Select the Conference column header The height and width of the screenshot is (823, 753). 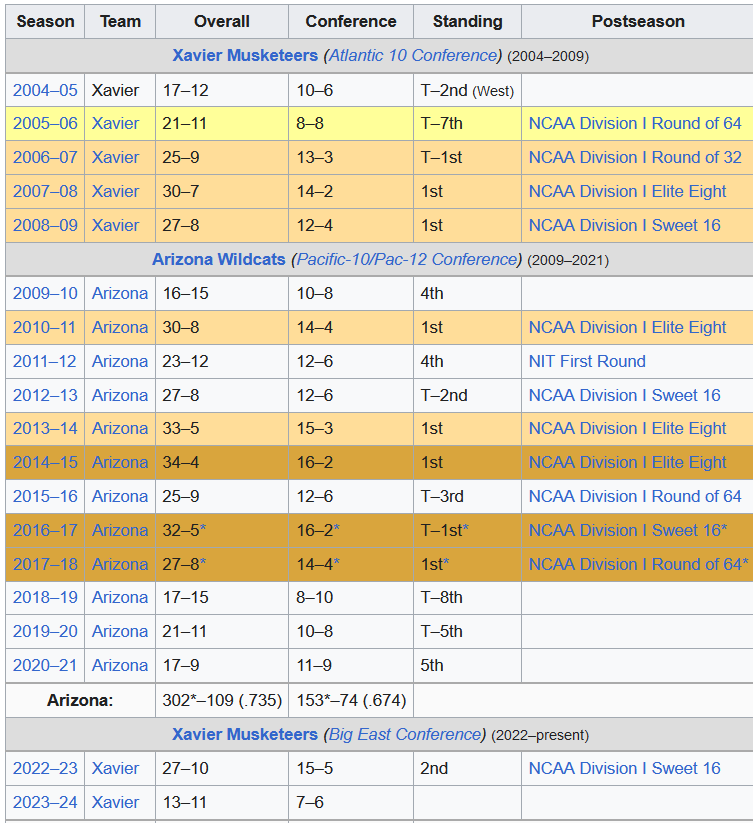click(351, 22)
